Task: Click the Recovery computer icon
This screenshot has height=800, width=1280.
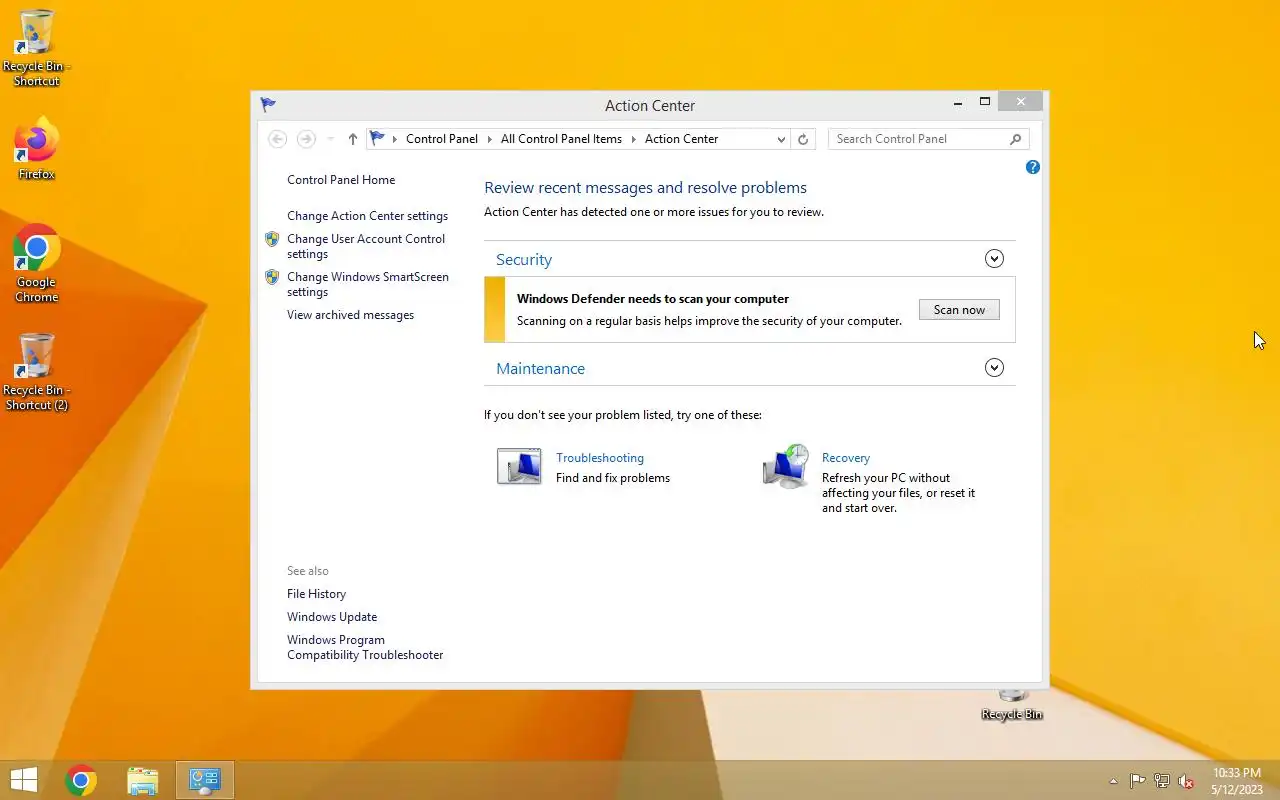Action: click(786, 466)
